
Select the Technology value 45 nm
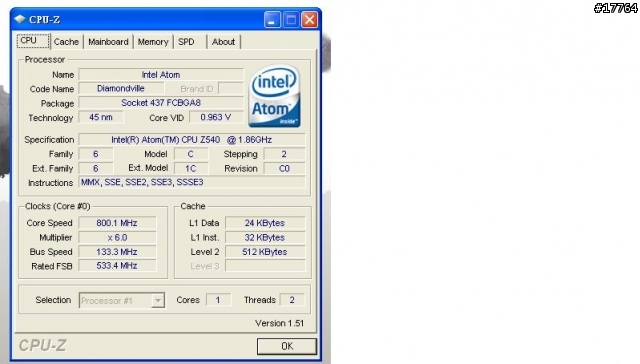click(x=101, y=118)
